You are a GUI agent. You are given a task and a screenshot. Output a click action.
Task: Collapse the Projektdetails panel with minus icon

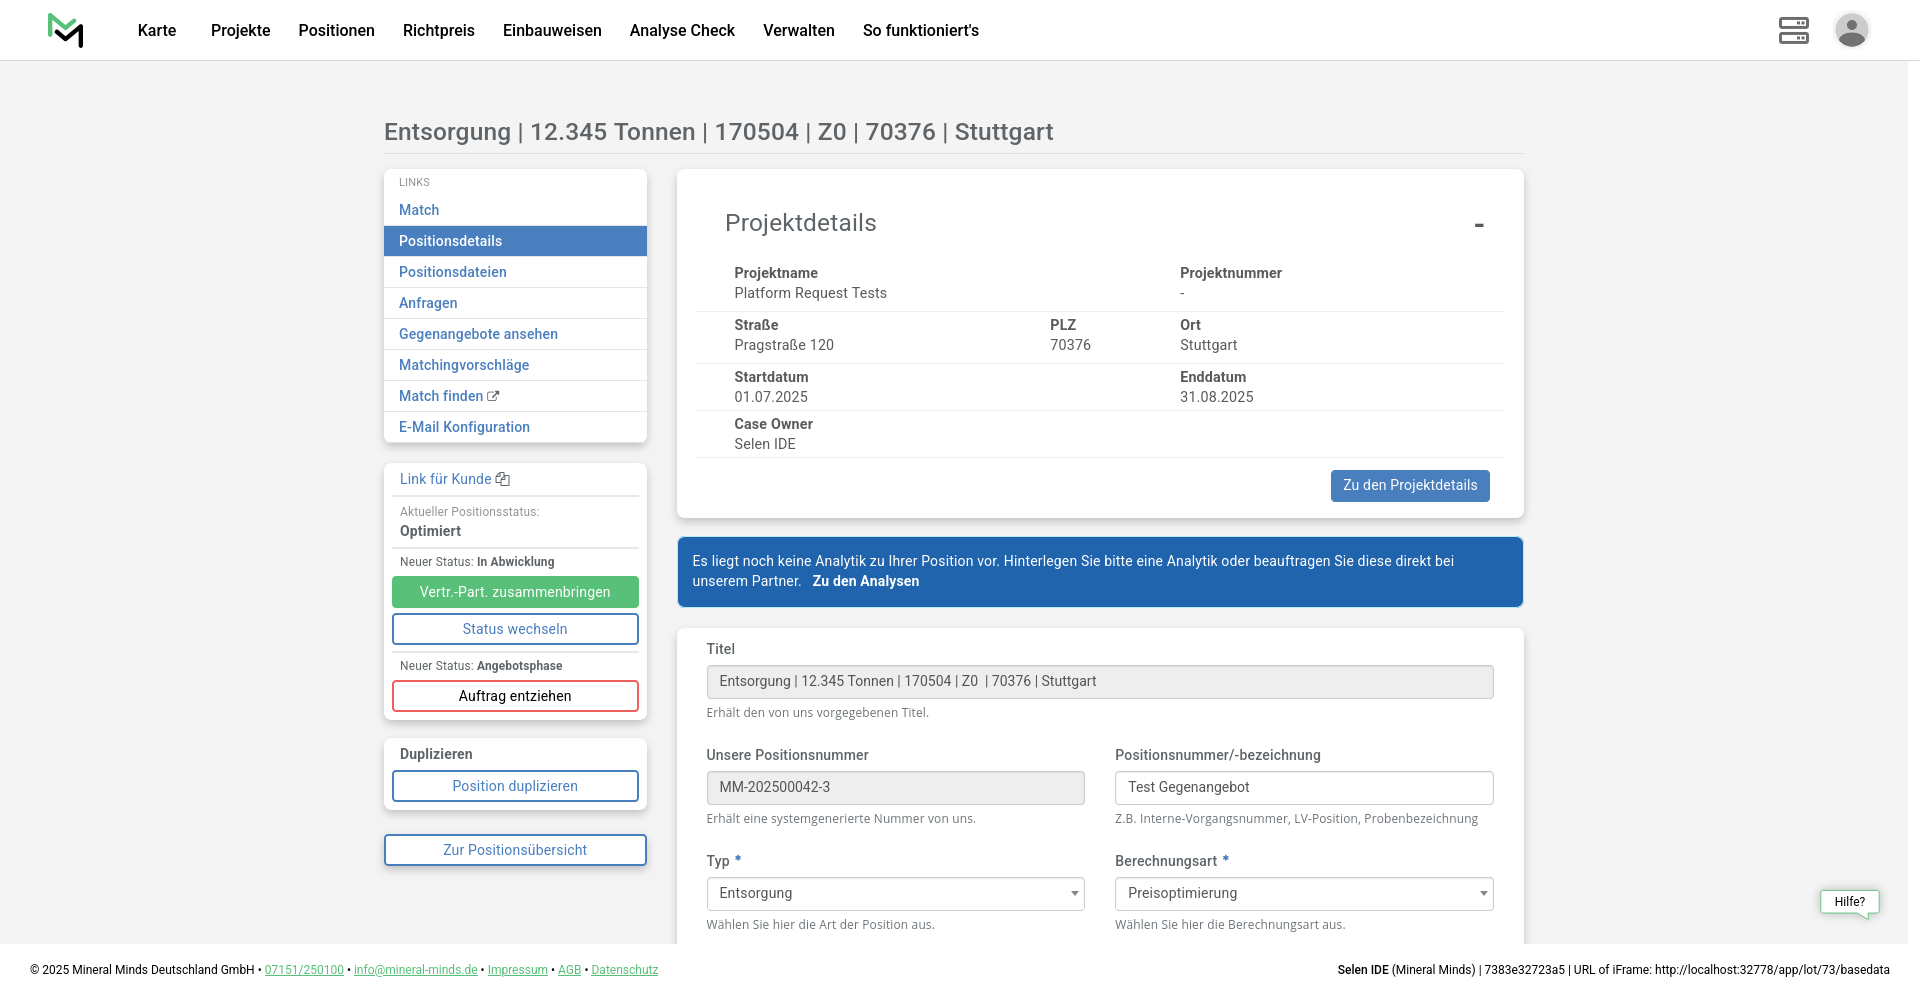1478,225
